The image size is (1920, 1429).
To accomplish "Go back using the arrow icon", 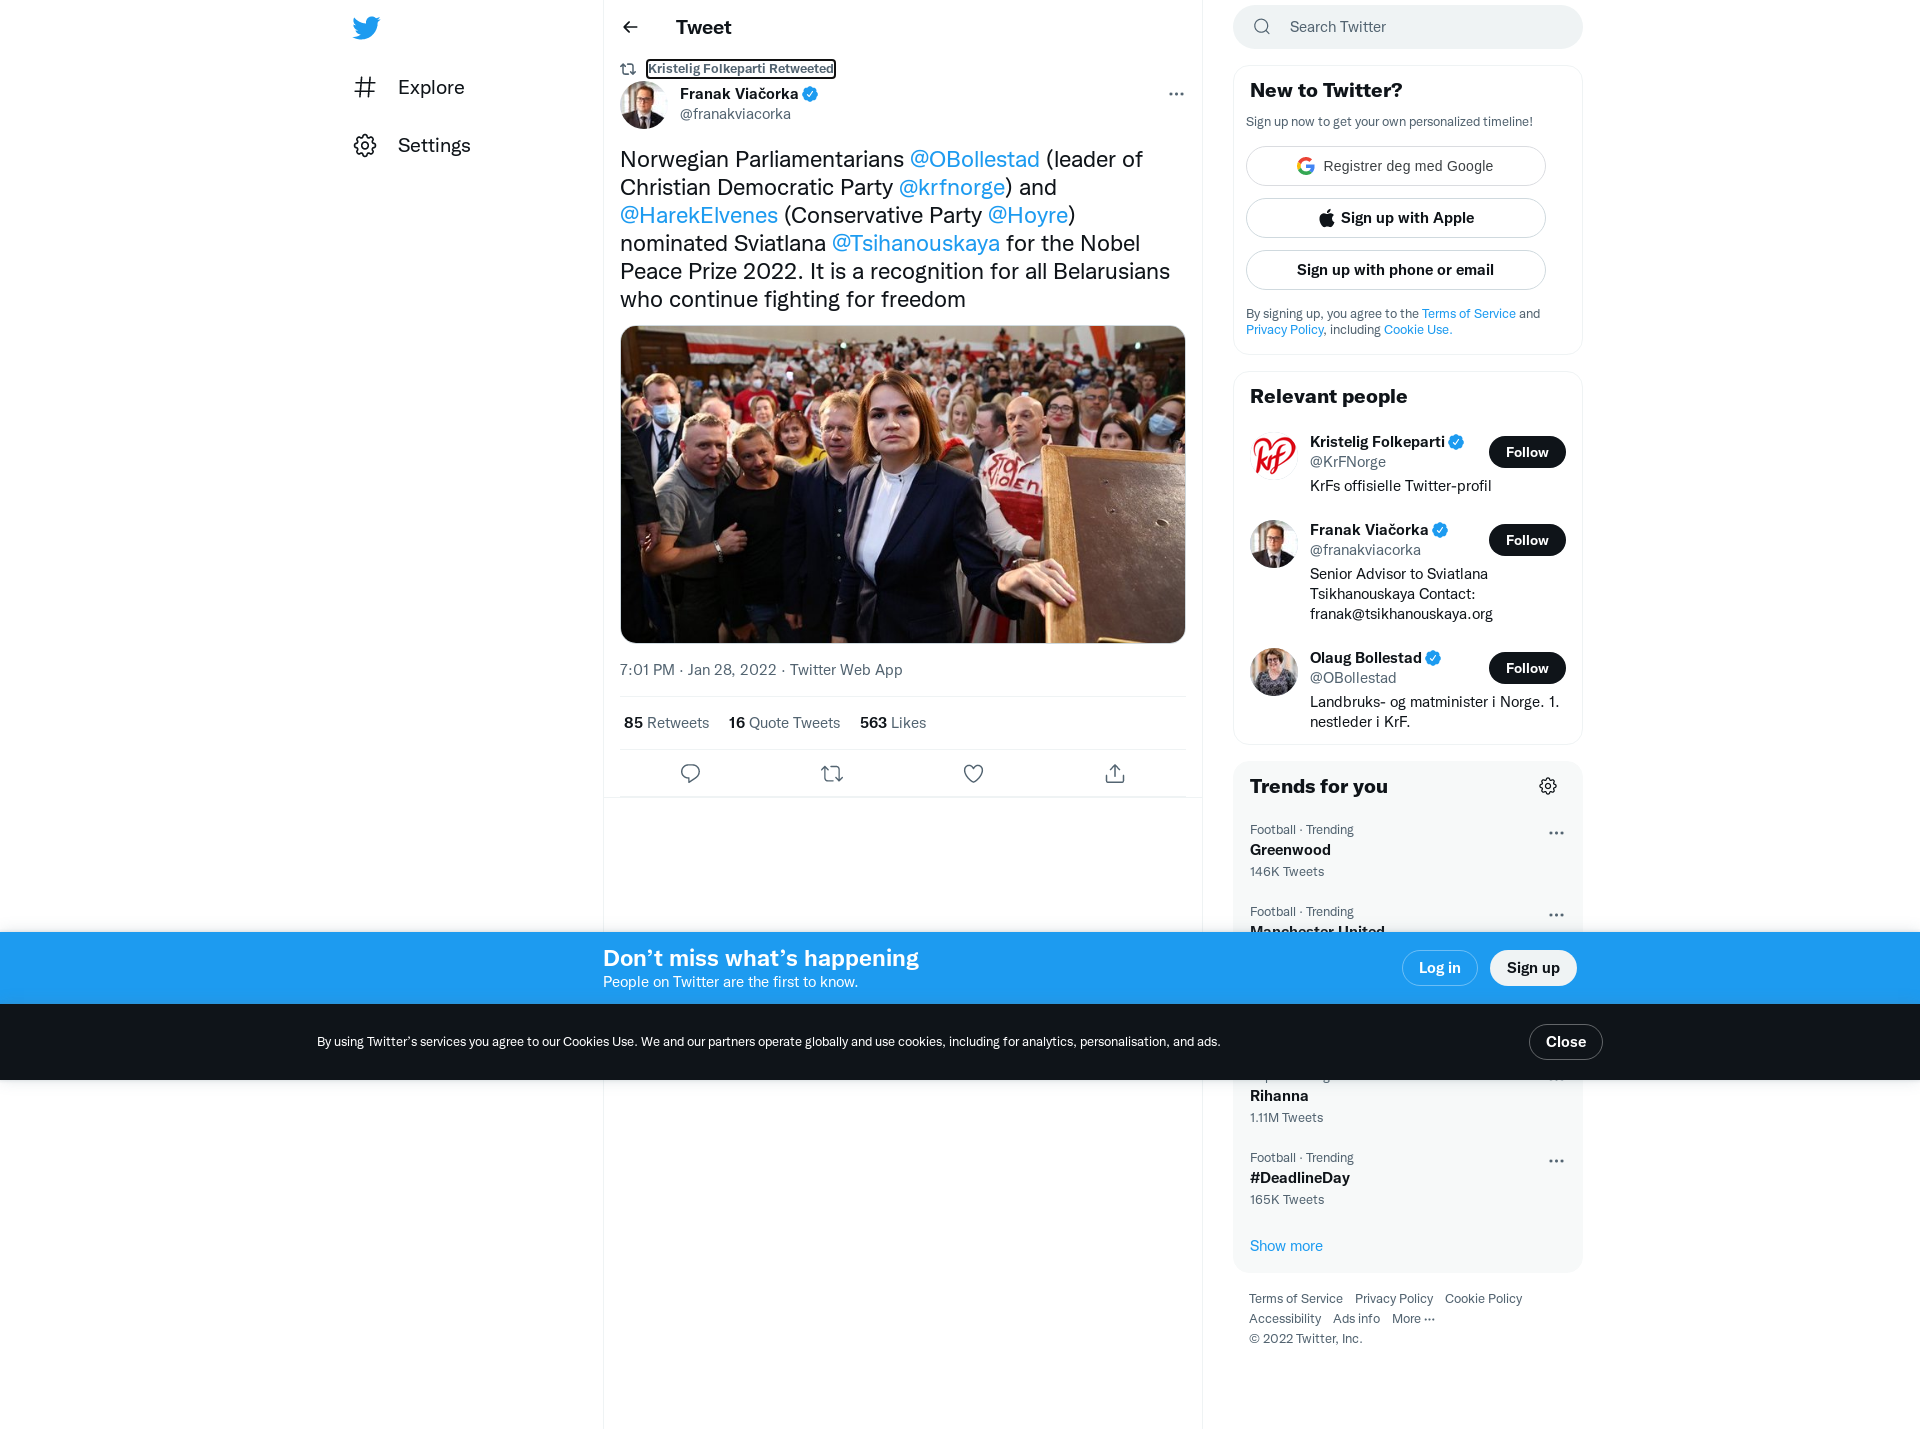I will point(630,28).
